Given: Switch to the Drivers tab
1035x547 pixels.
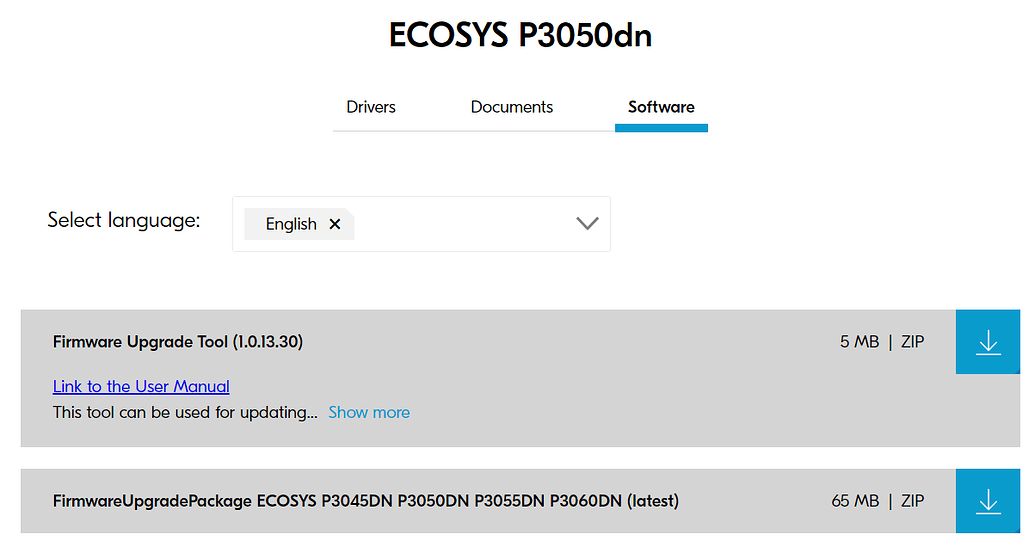Looking at the screenshot, I should (371, 107).
